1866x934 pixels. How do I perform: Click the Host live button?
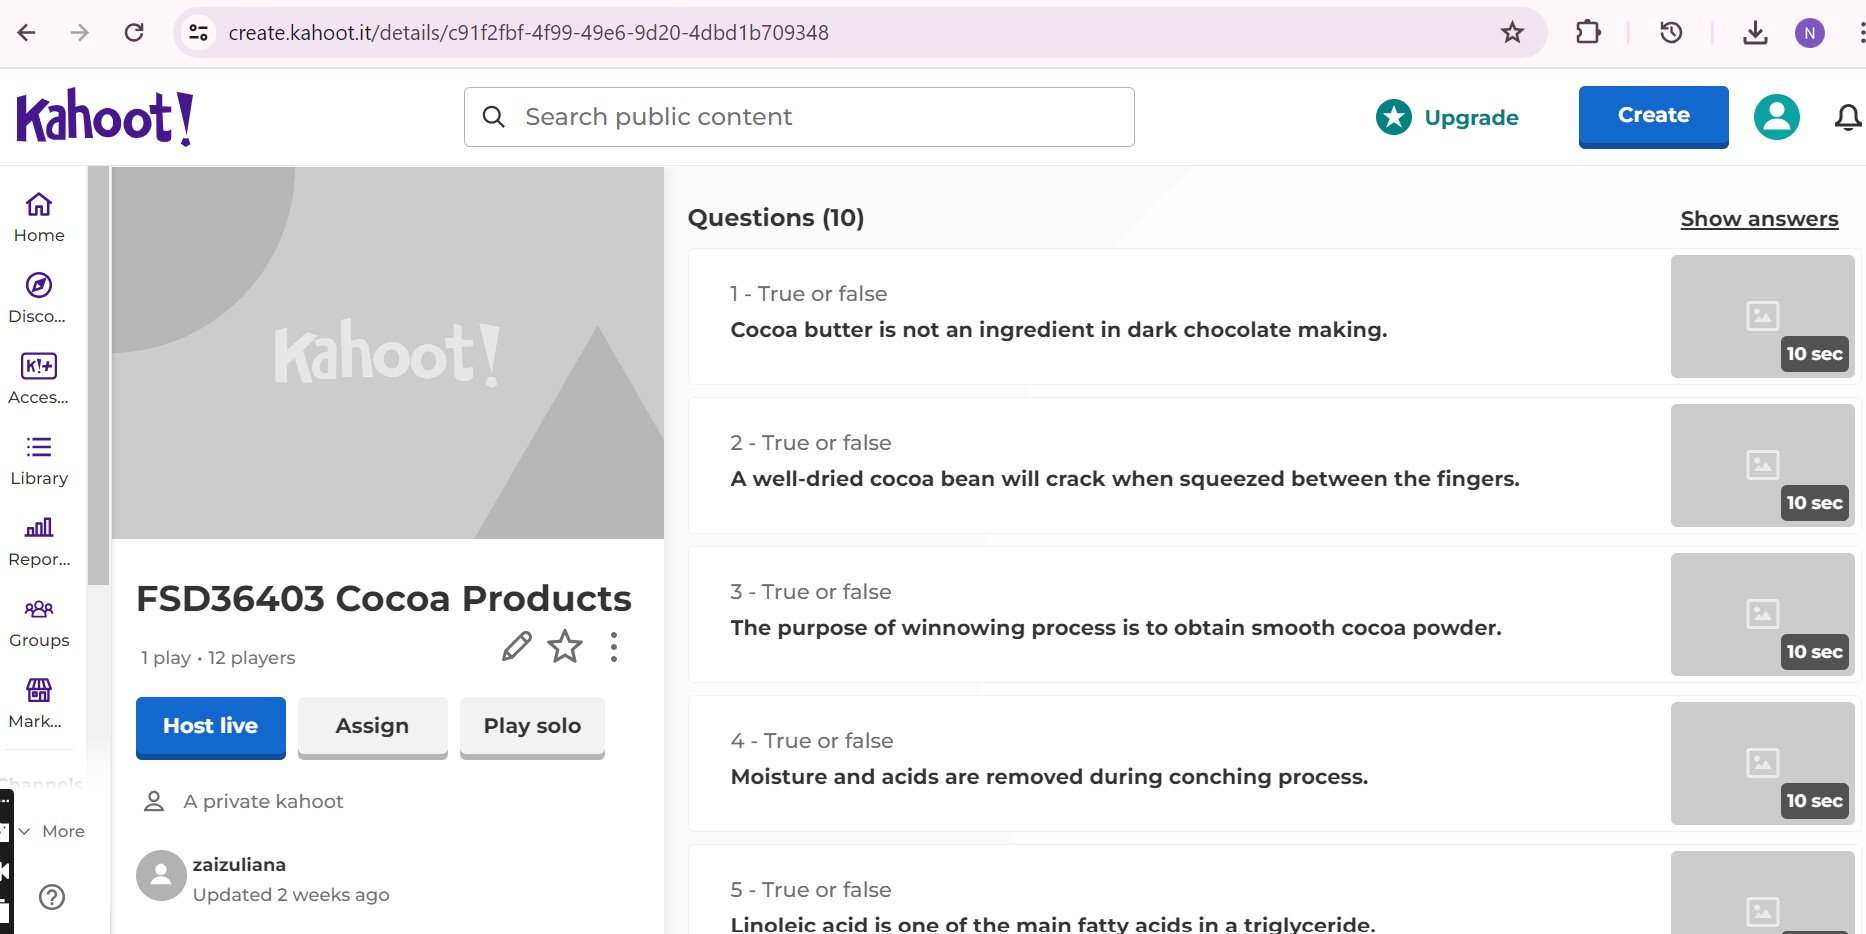click(x=211, y=727)
